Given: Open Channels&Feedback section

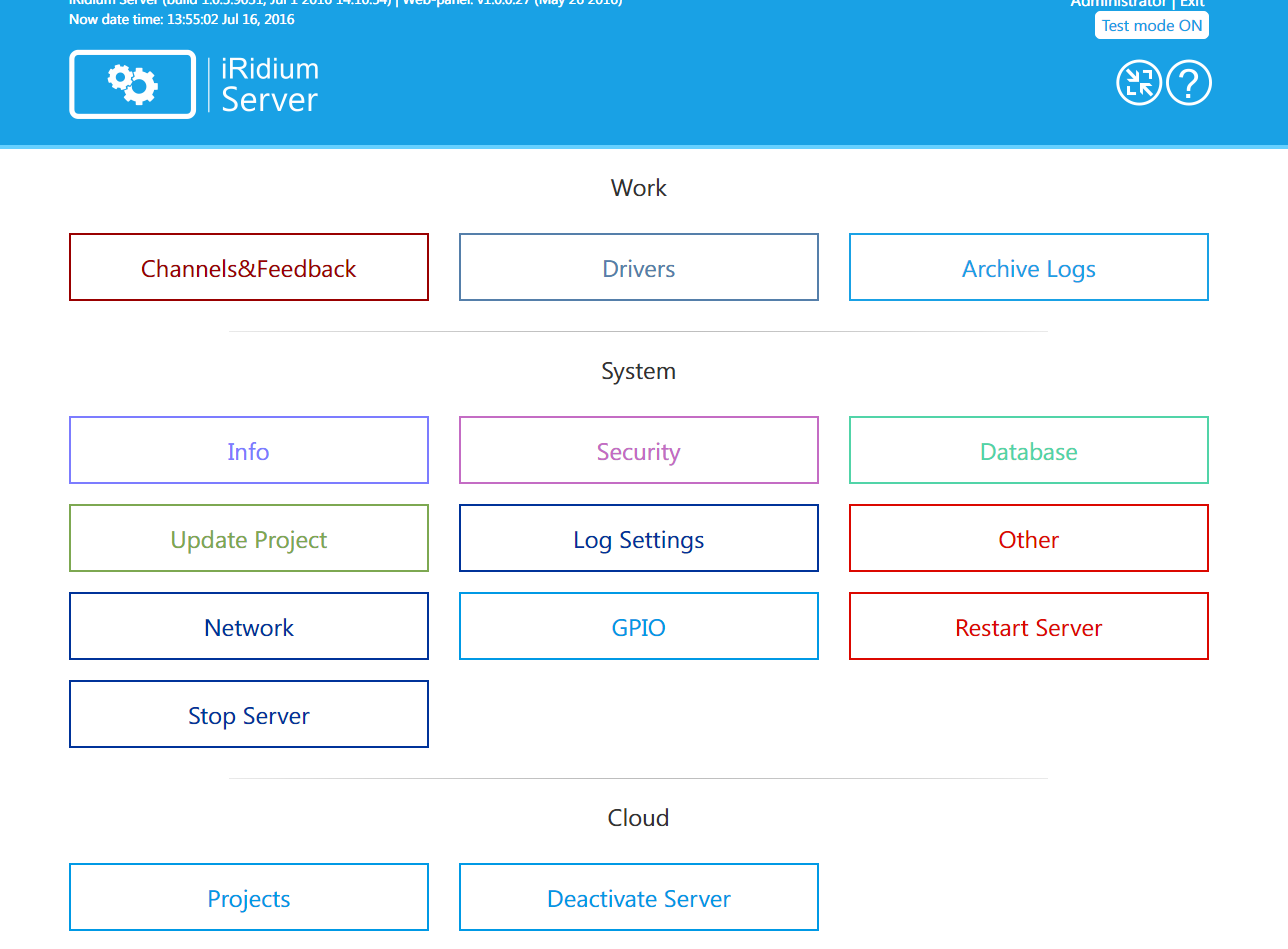Looking at the screenshot, I should click(x=249, y=267).
